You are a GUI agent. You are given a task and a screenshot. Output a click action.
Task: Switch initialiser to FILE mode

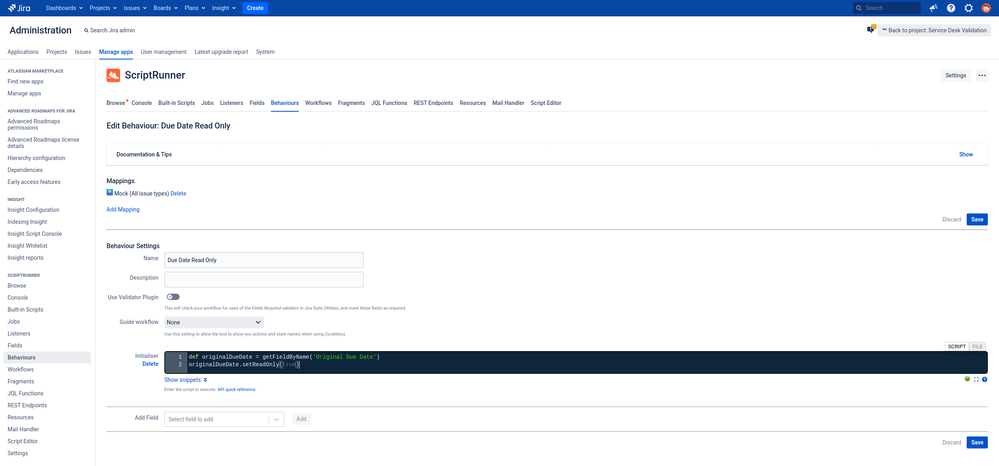click(x=977, y=346)
